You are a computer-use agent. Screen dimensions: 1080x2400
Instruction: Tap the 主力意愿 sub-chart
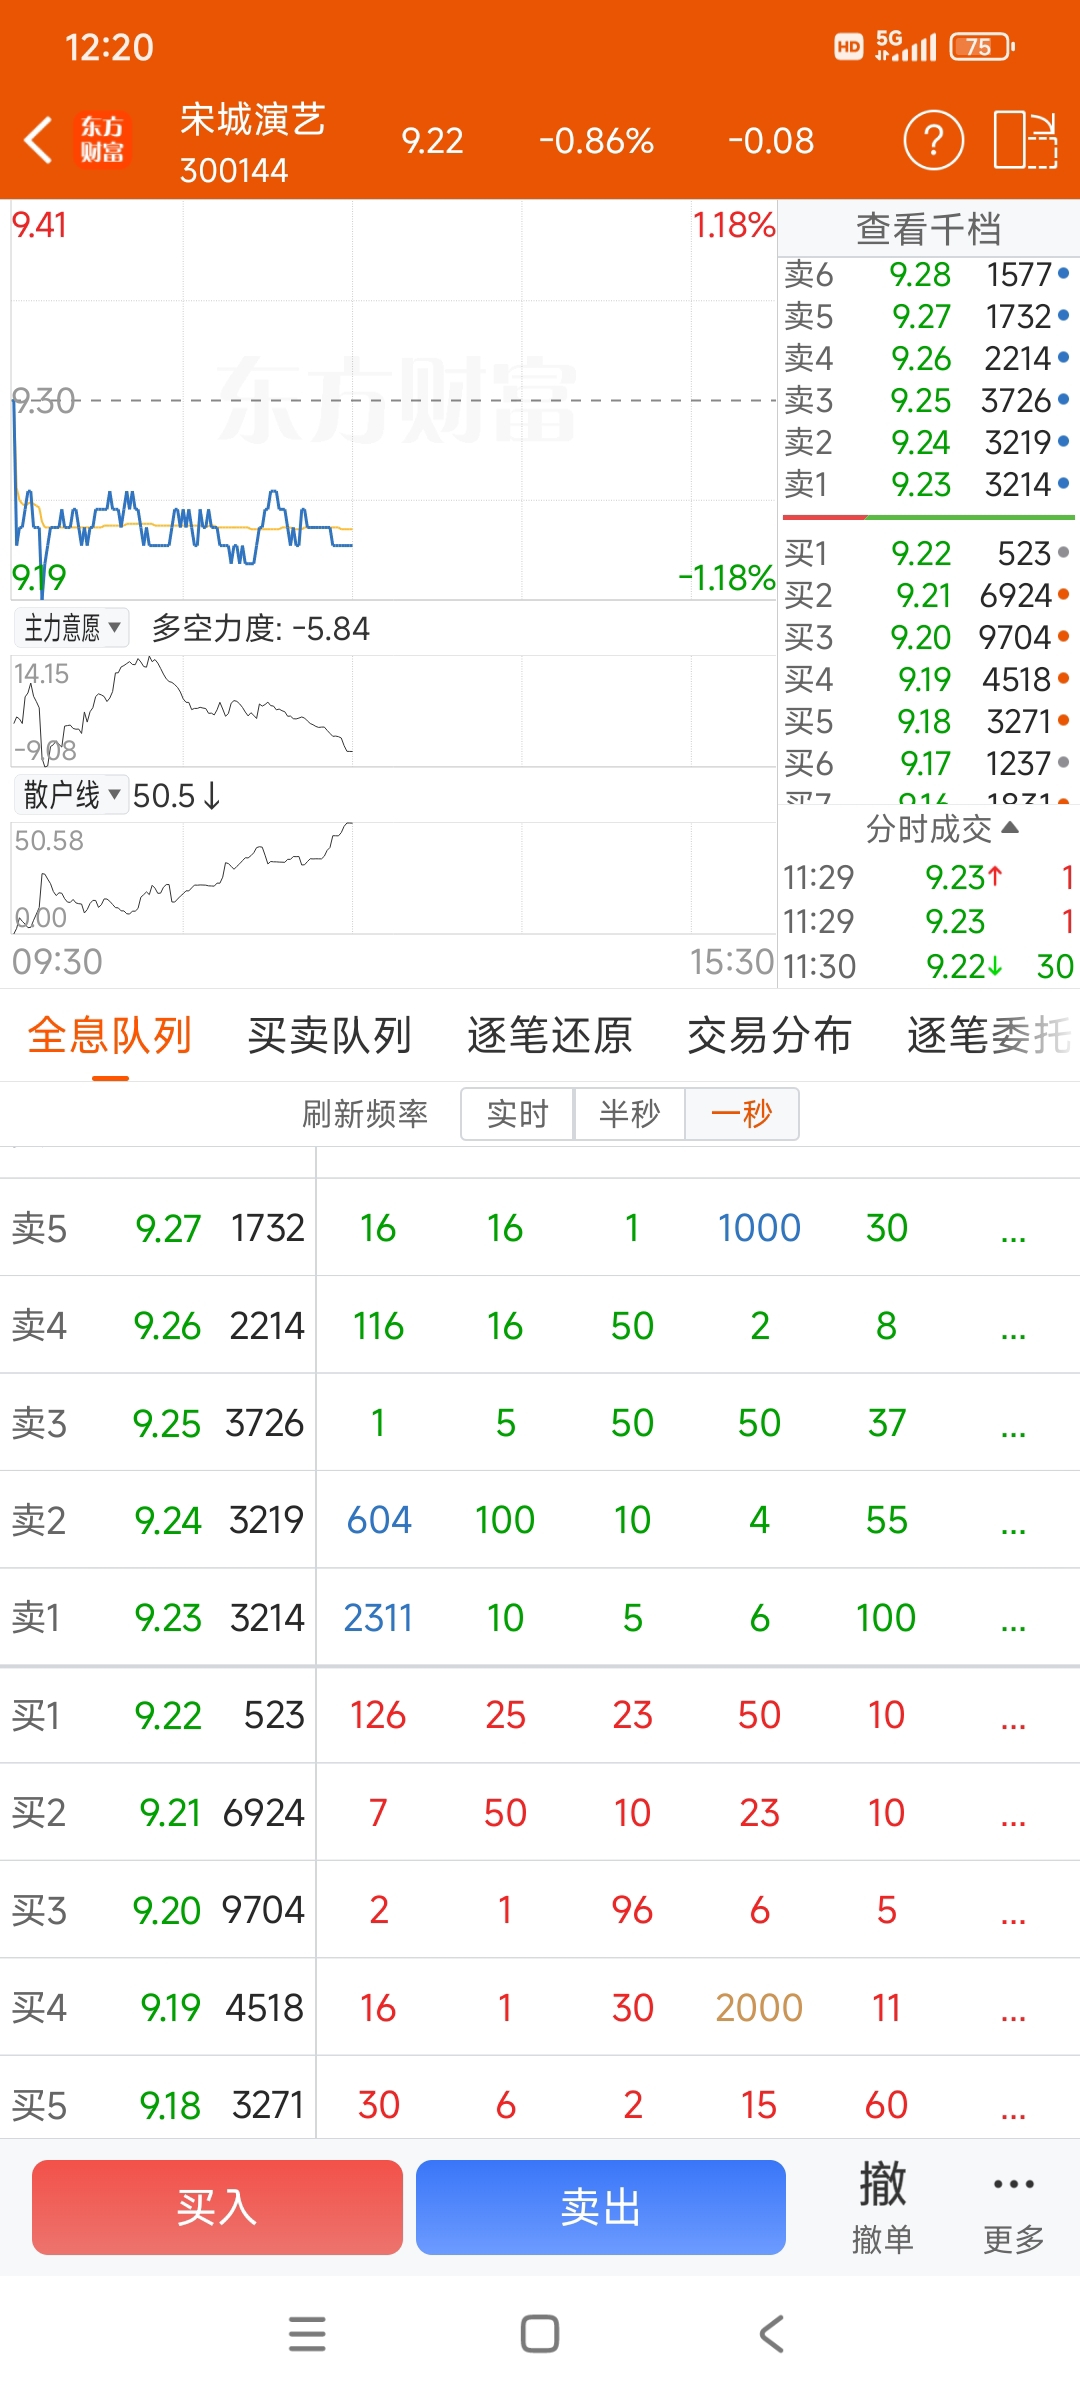394,711
